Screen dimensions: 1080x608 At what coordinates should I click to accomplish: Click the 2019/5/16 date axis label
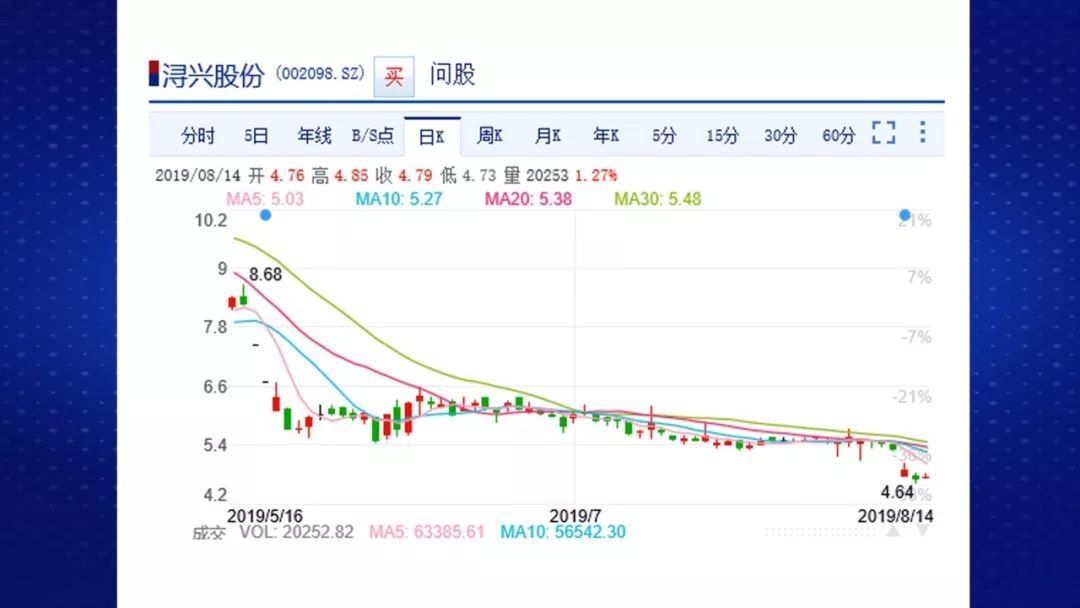click(x=265, y=516)
